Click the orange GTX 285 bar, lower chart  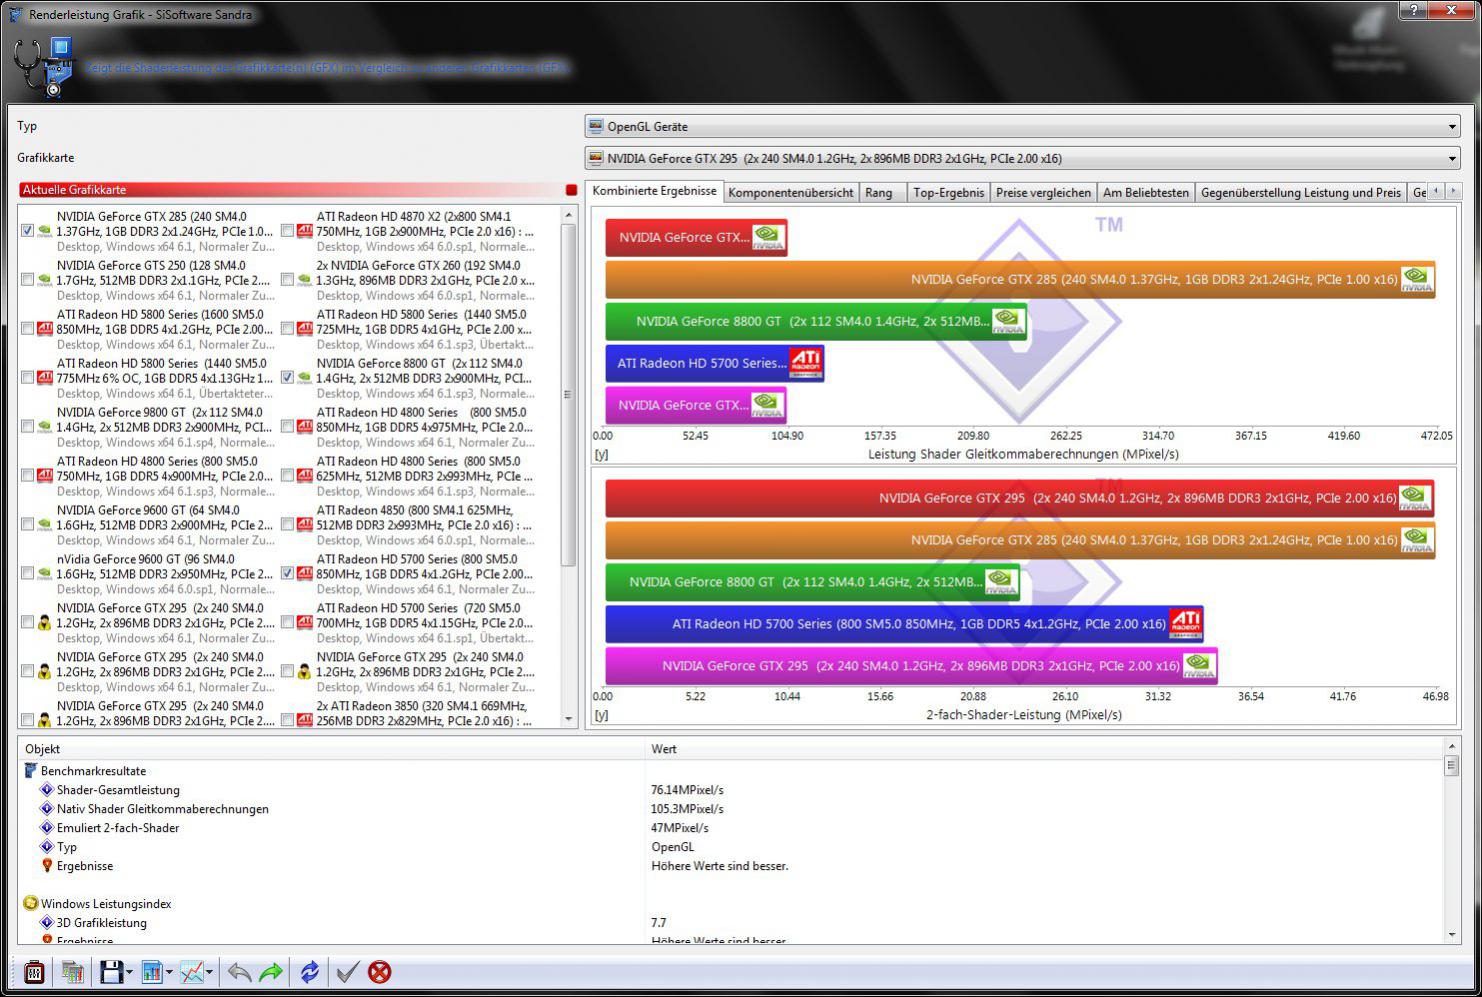point(1020,540)
